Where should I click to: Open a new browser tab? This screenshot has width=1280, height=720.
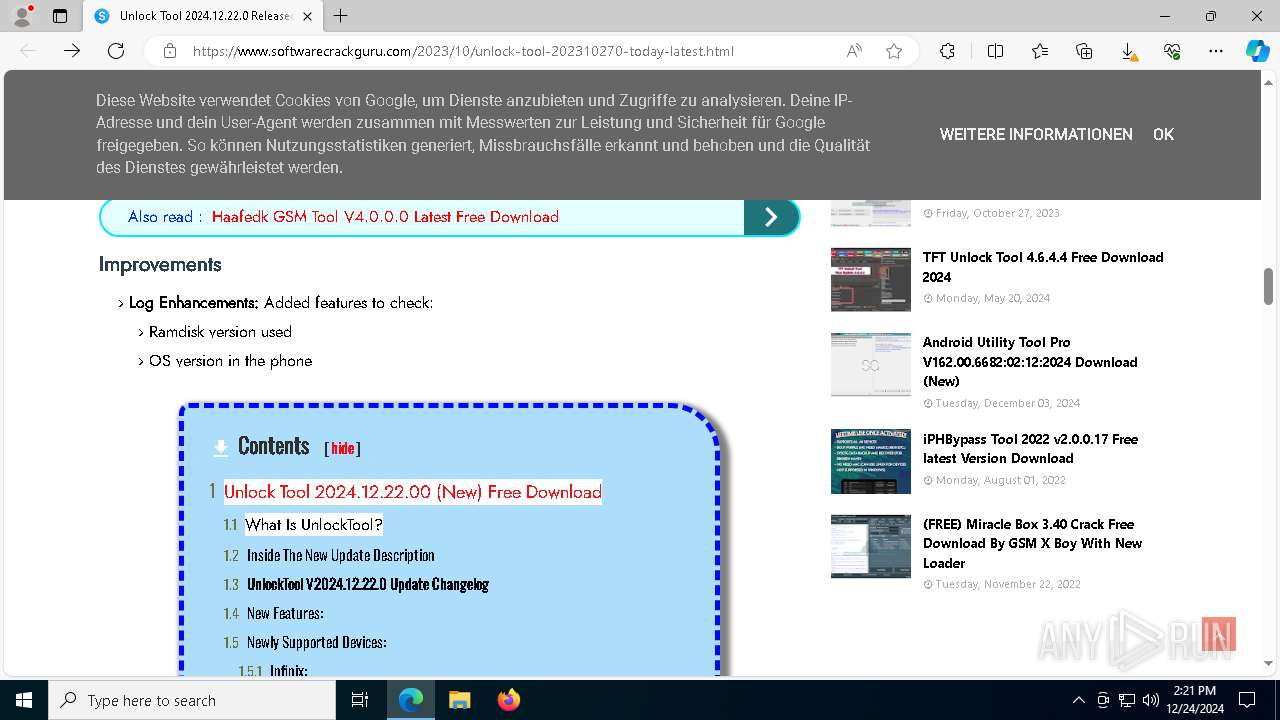pyautogui.click(x=341, y=16)
